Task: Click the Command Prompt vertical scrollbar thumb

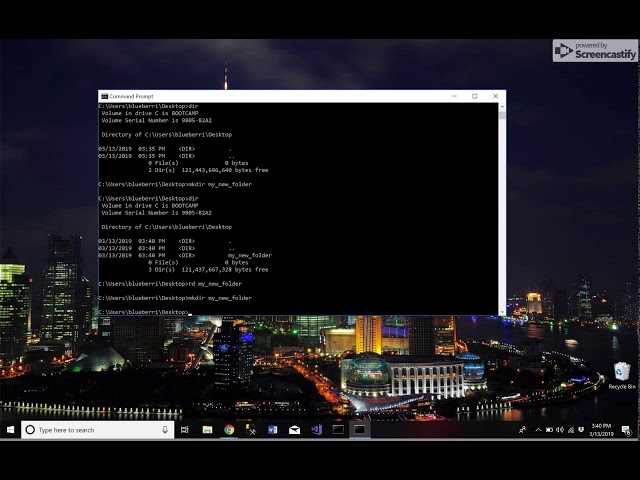Action: point(502,116)
